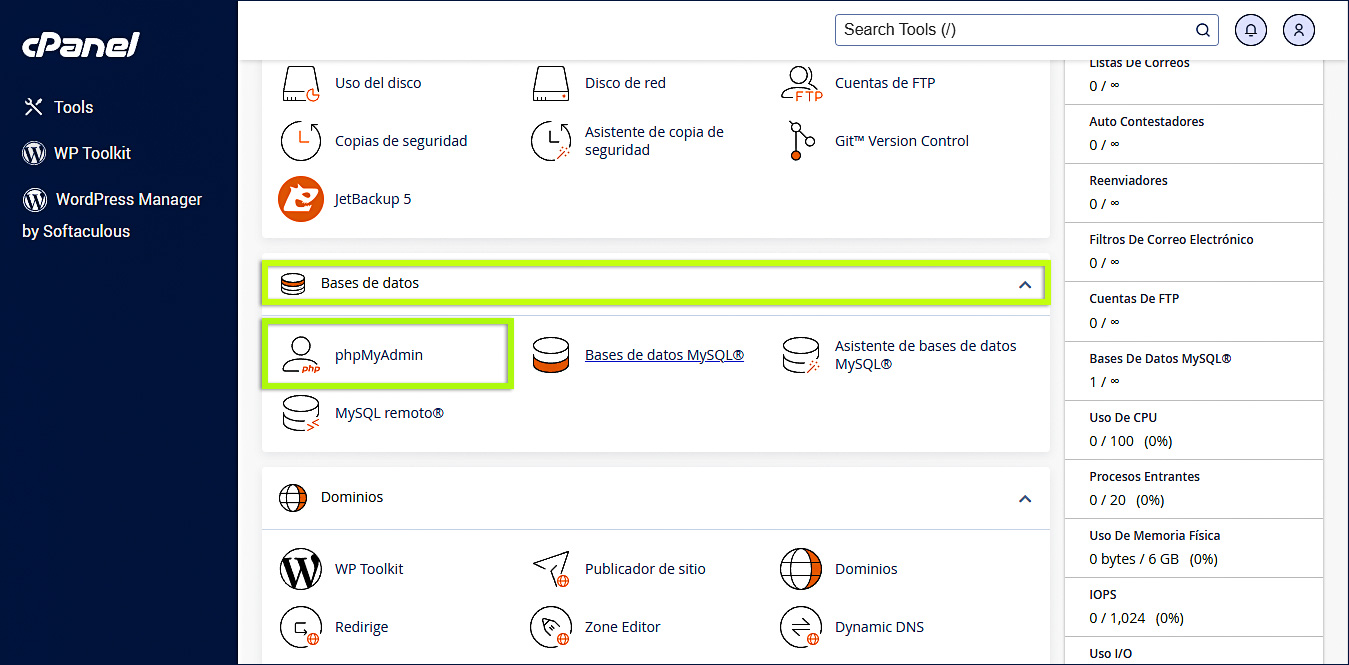Open WordPress Manager by Softaculous sidebar item
Viewport: 1349px width, 665px height.
click(112, 215)
